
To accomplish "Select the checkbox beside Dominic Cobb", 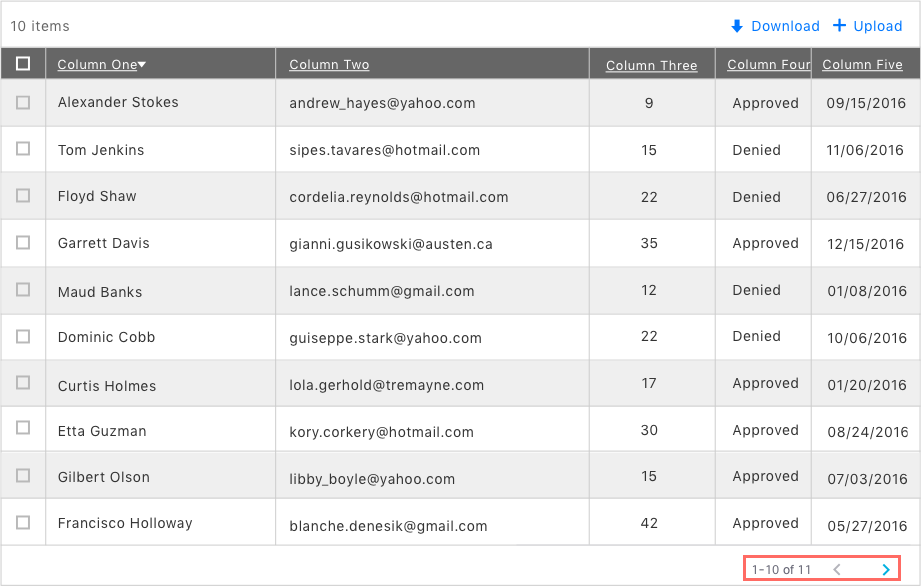I will point(23,336).
